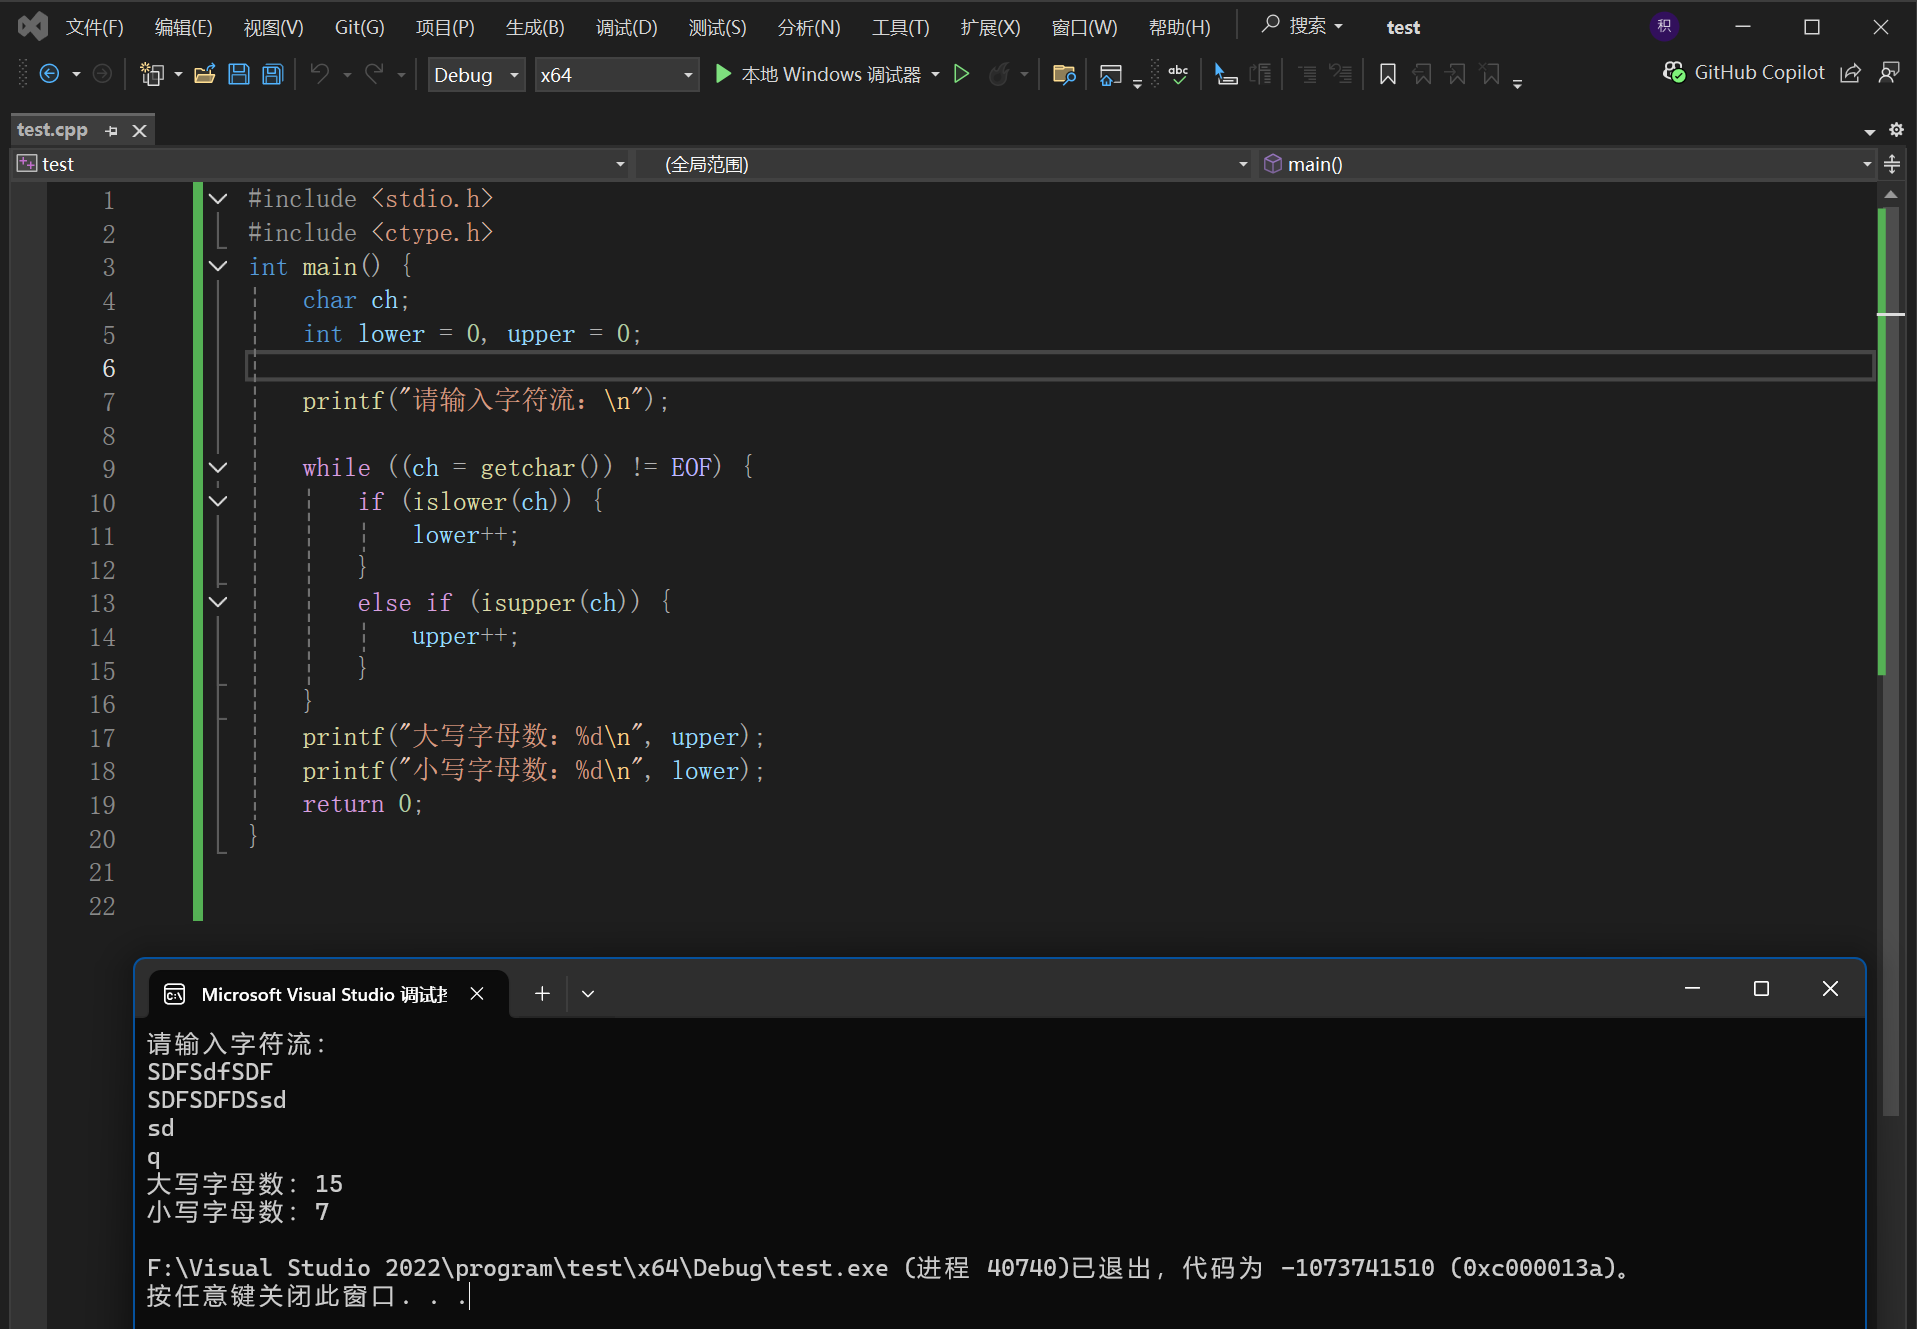Collapse the main() function block

click(218, 266)
